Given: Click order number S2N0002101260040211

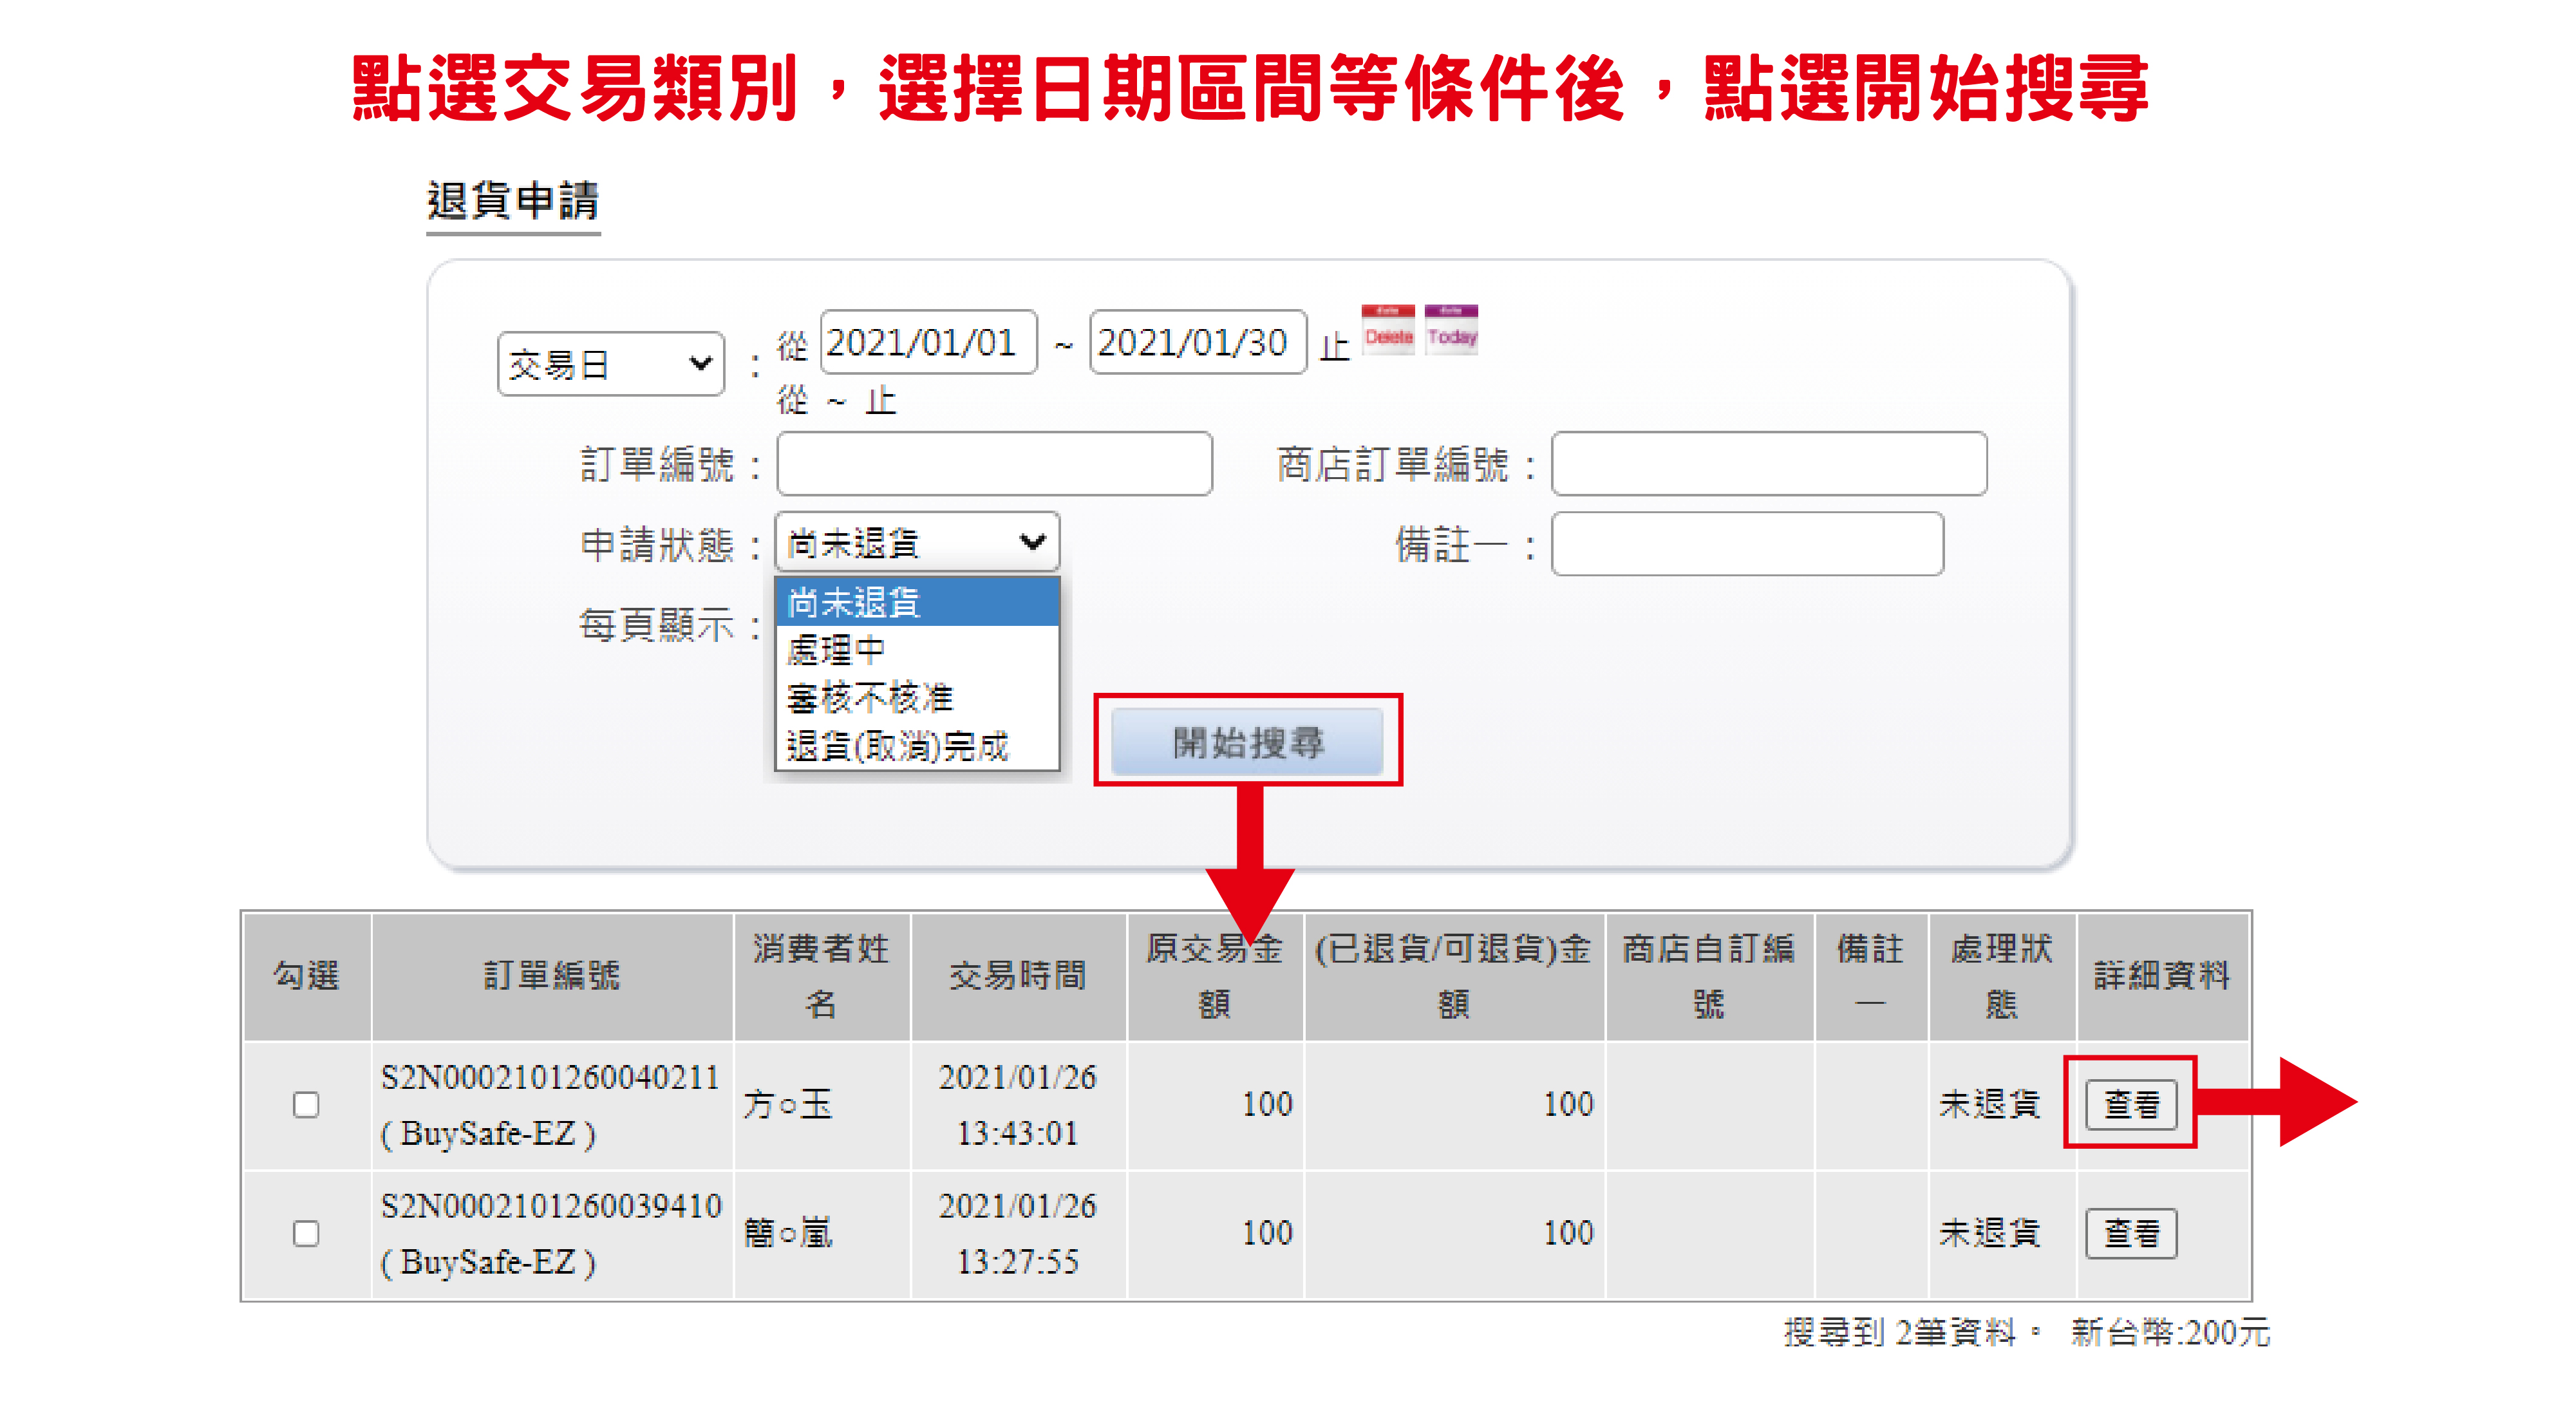Looking at the screenshot, I should pyautogui.click(x=550, y=1077).
